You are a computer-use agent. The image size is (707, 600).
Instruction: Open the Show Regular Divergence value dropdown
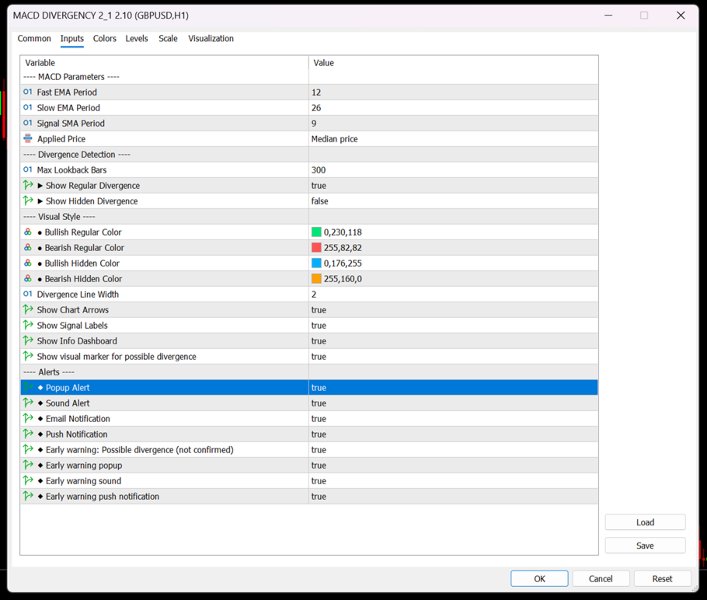[453, 185]
